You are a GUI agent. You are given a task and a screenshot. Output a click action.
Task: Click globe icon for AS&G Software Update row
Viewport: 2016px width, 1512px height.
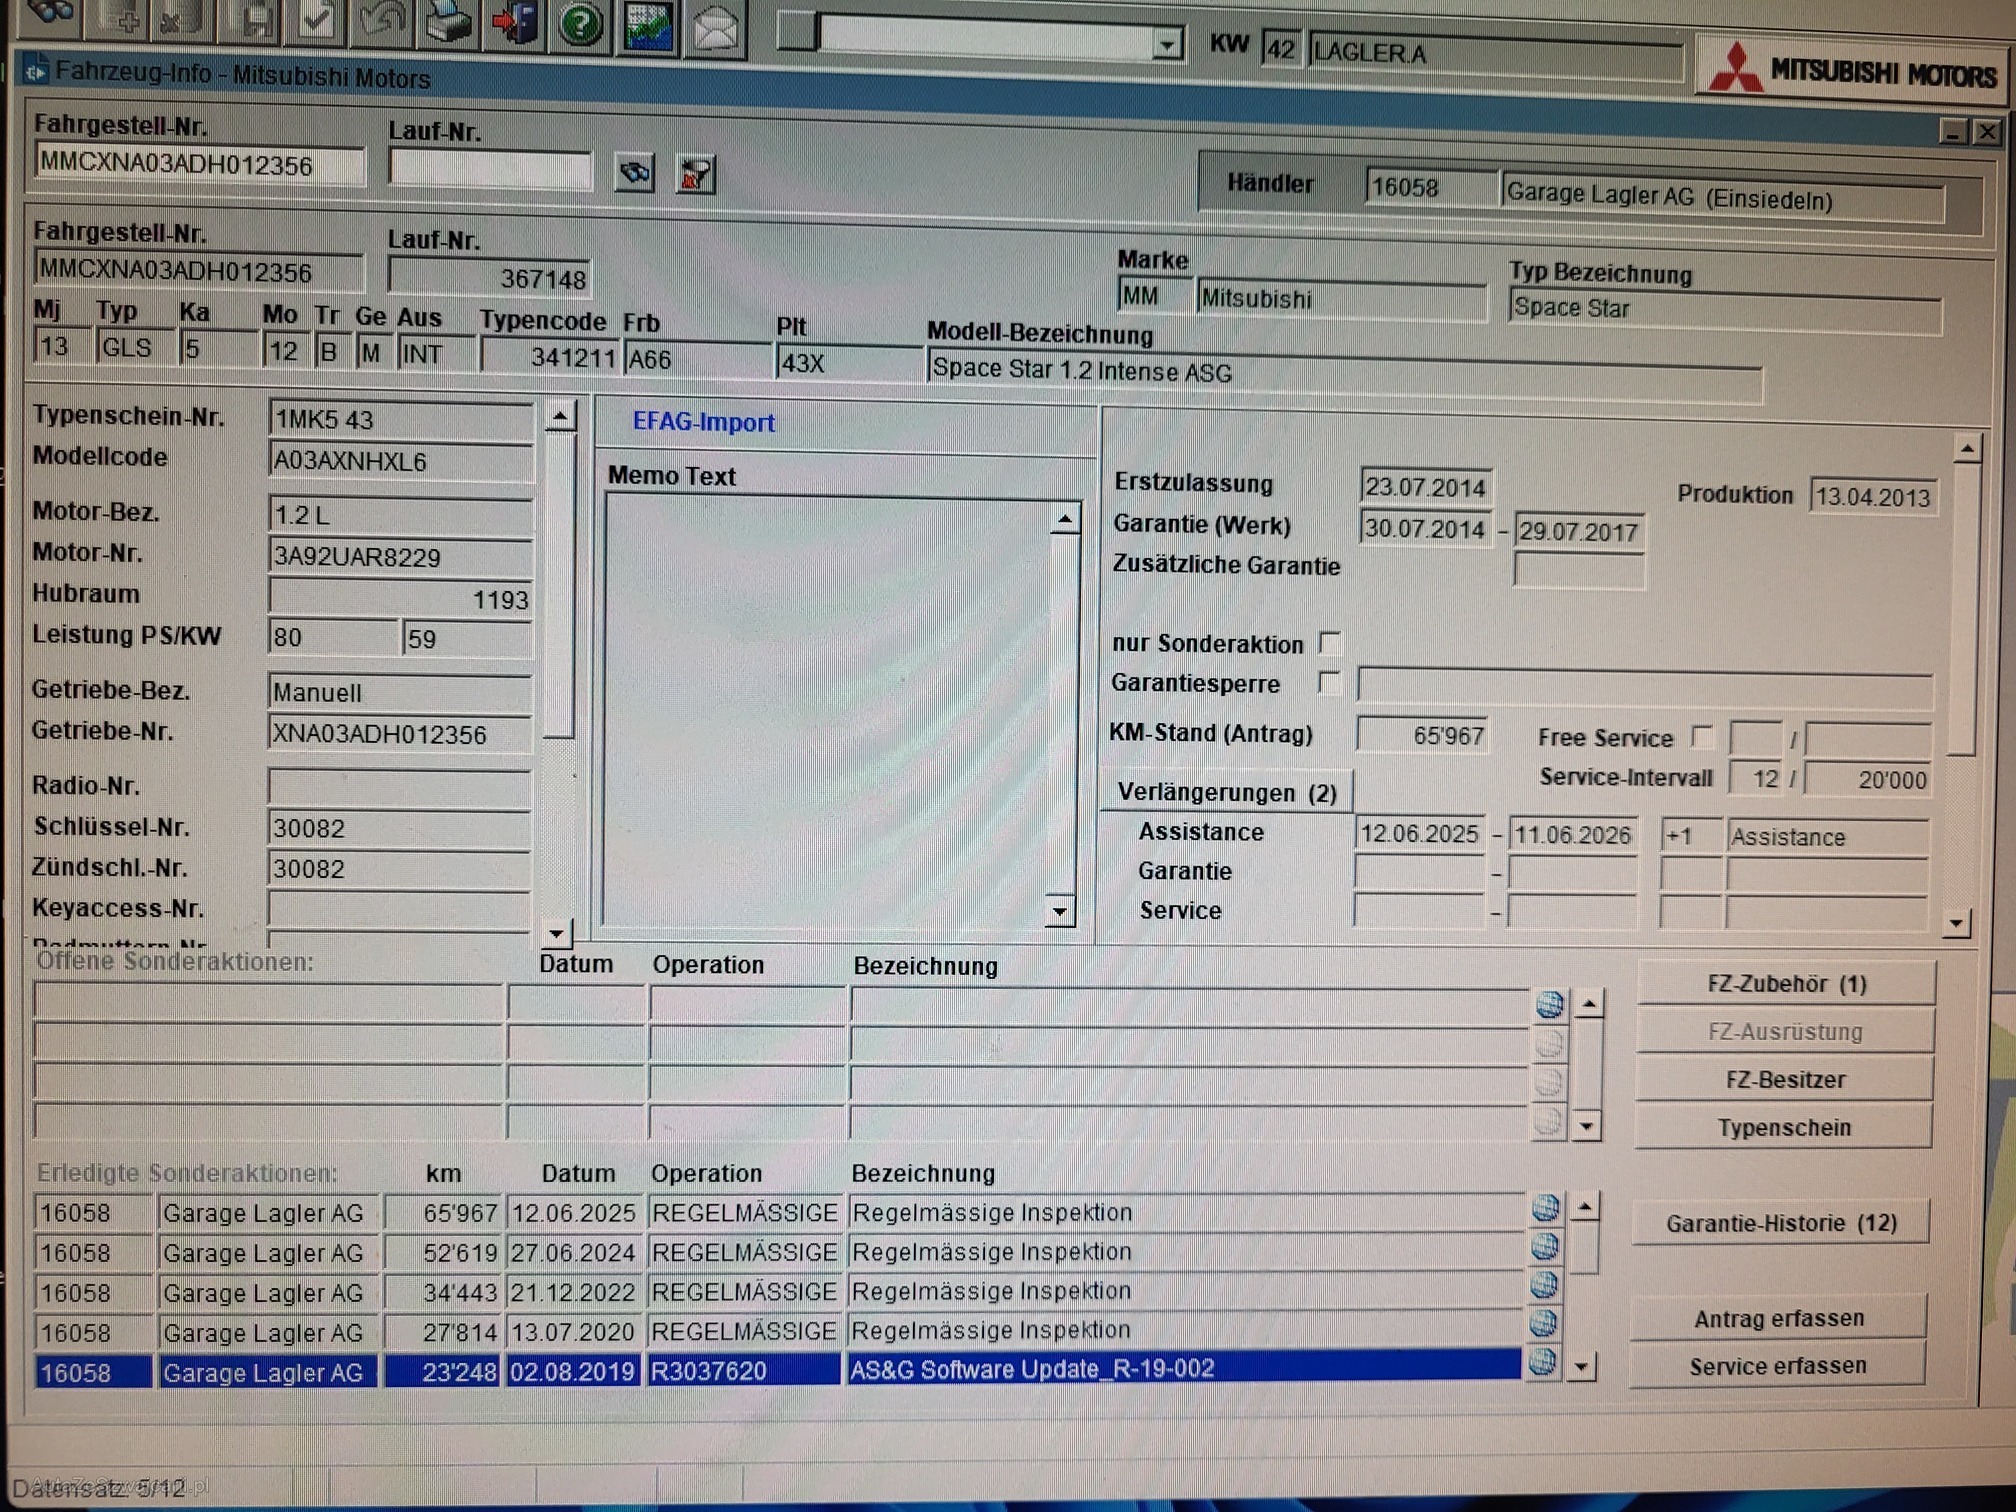click(x=1543, y=1362)
